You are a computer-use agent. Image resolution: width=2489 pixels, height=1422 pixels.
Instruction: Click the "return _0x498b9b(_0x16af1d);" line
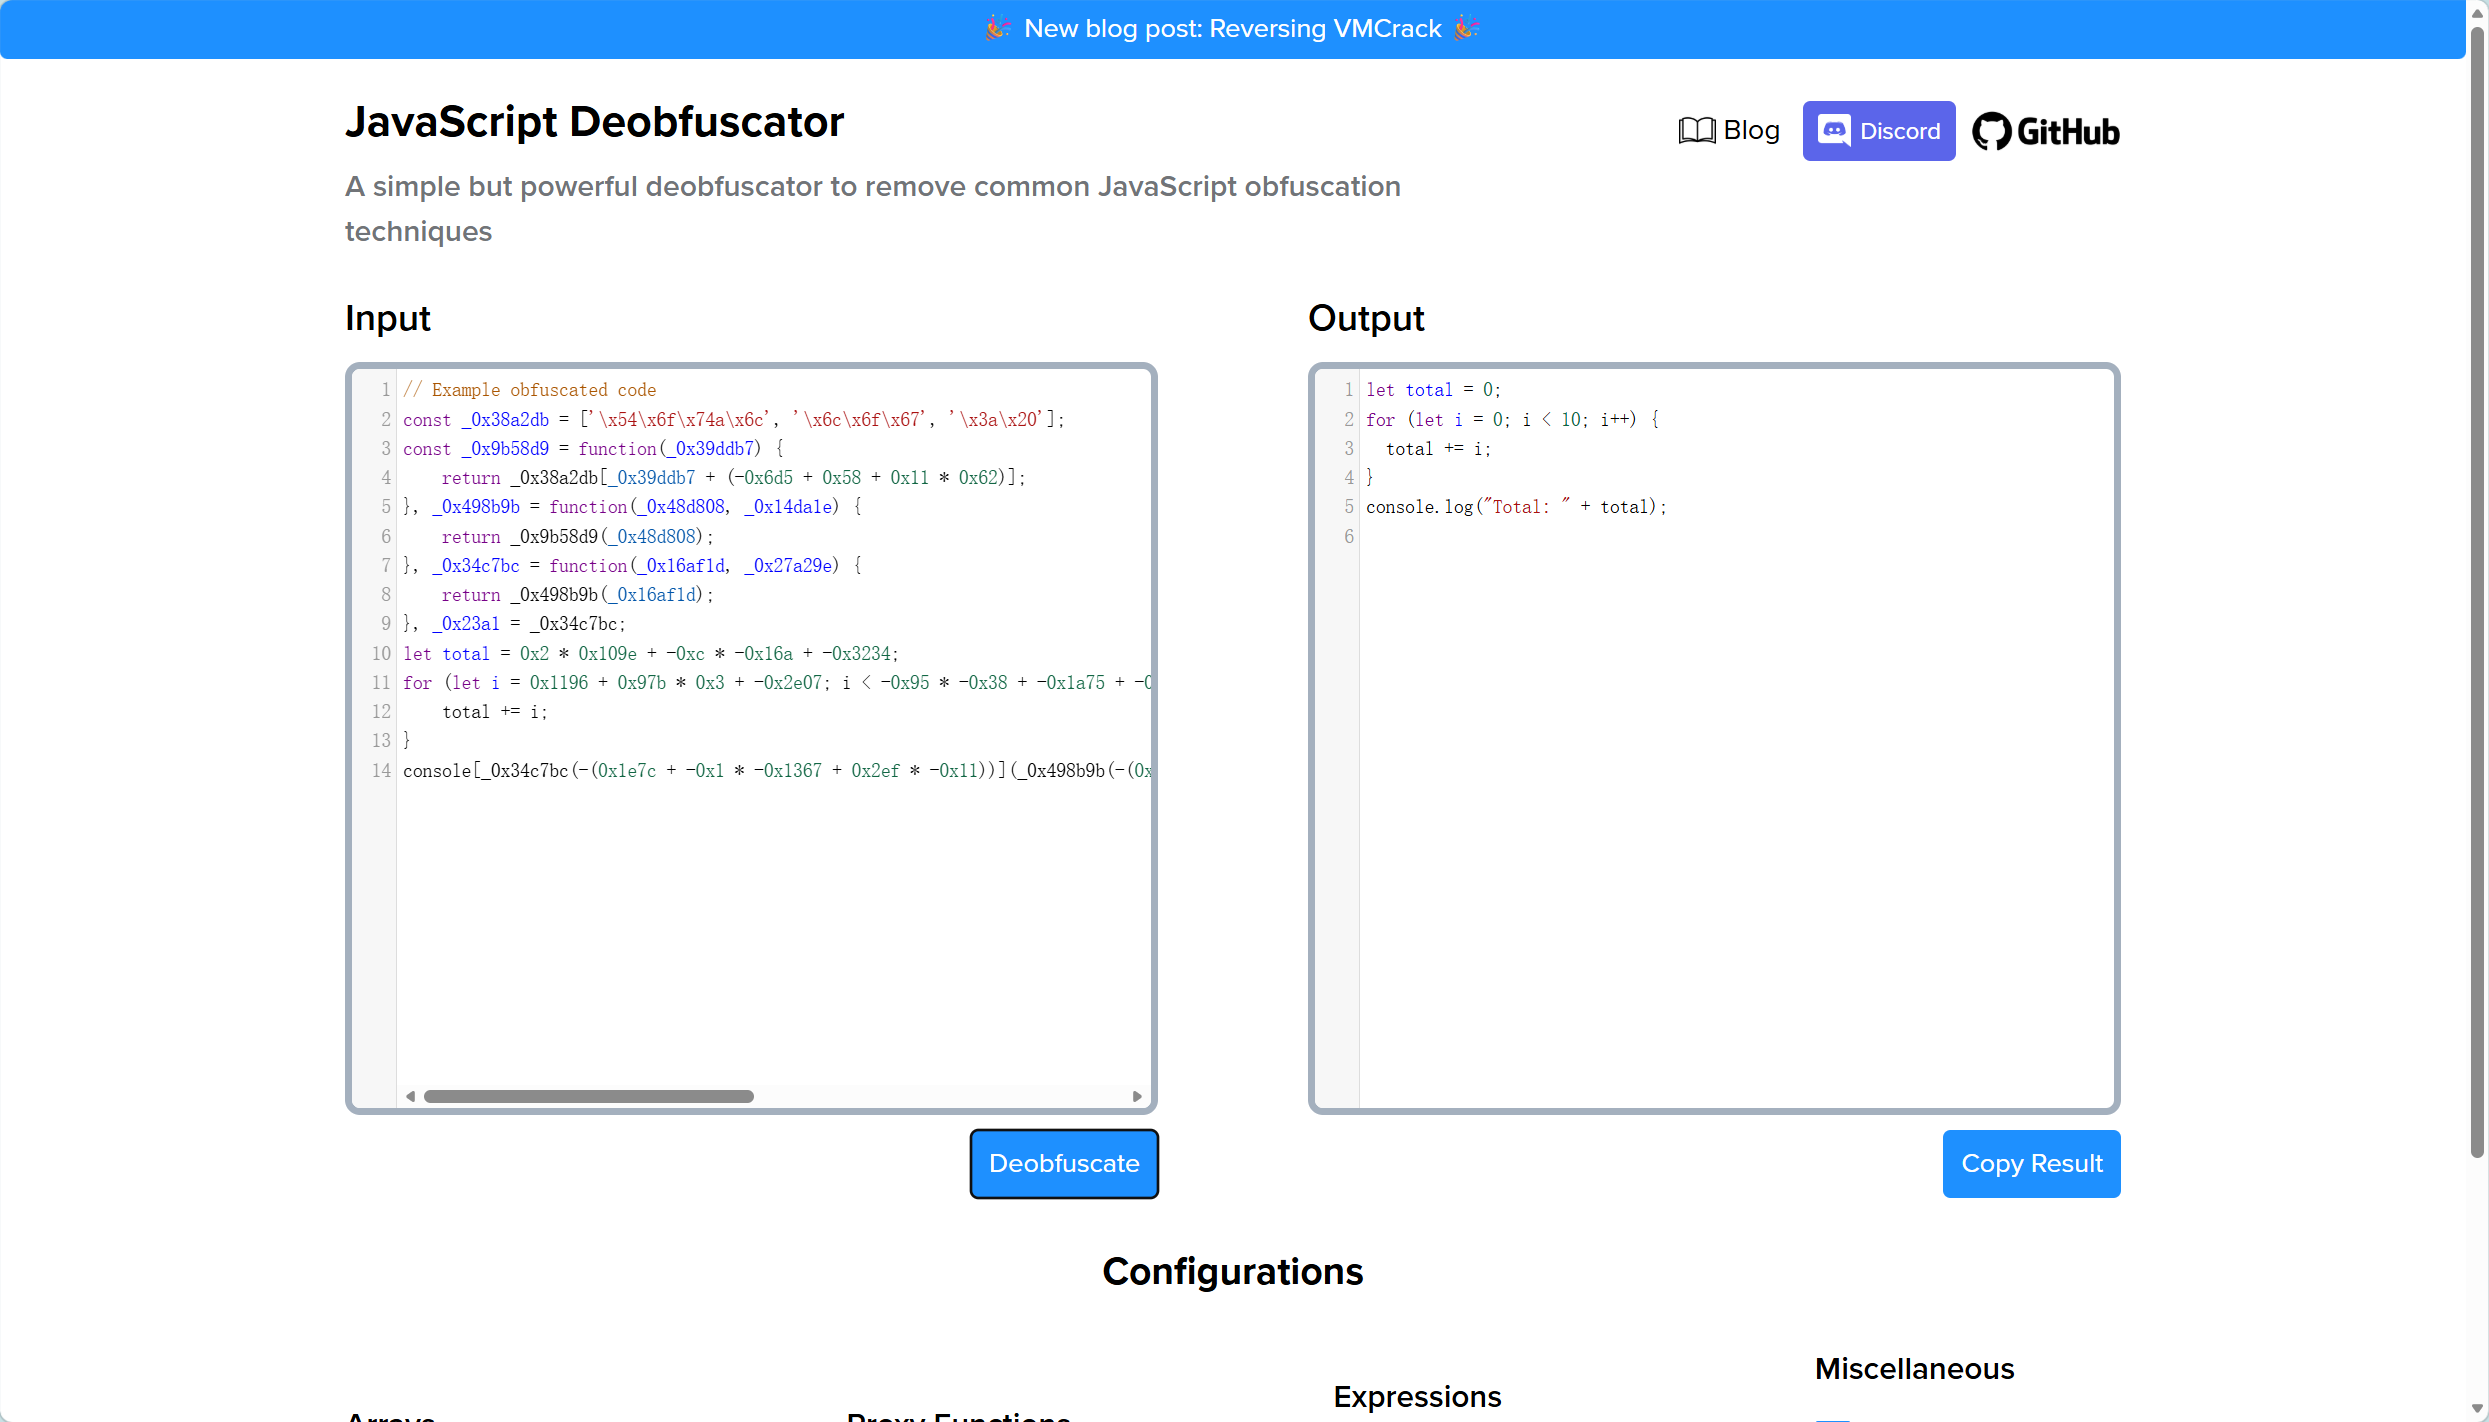click(578, 594)
